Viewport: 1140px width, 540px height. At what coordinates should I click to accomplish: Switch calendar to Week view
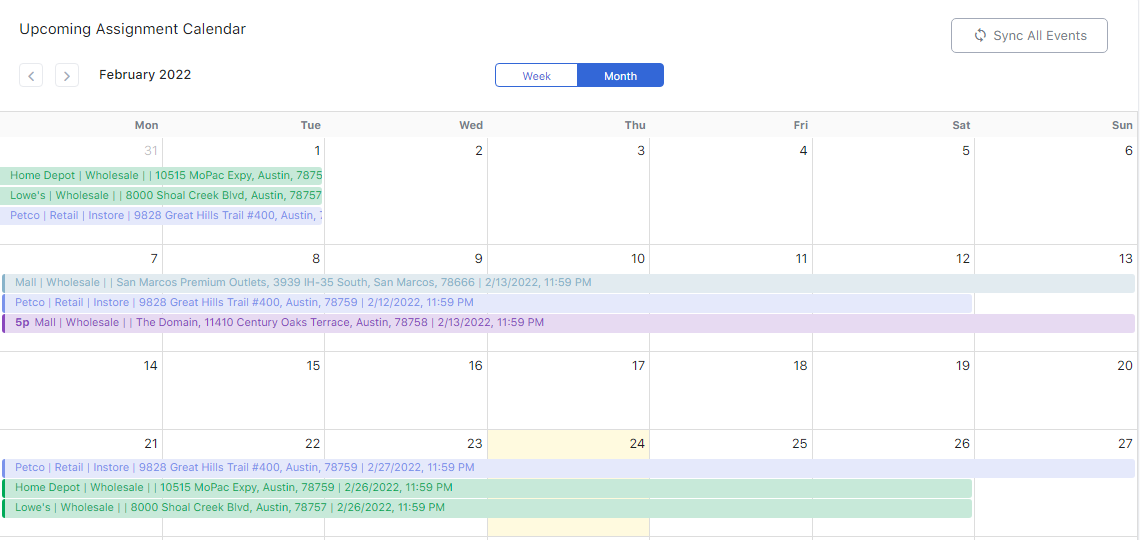(x=537, y=76)
